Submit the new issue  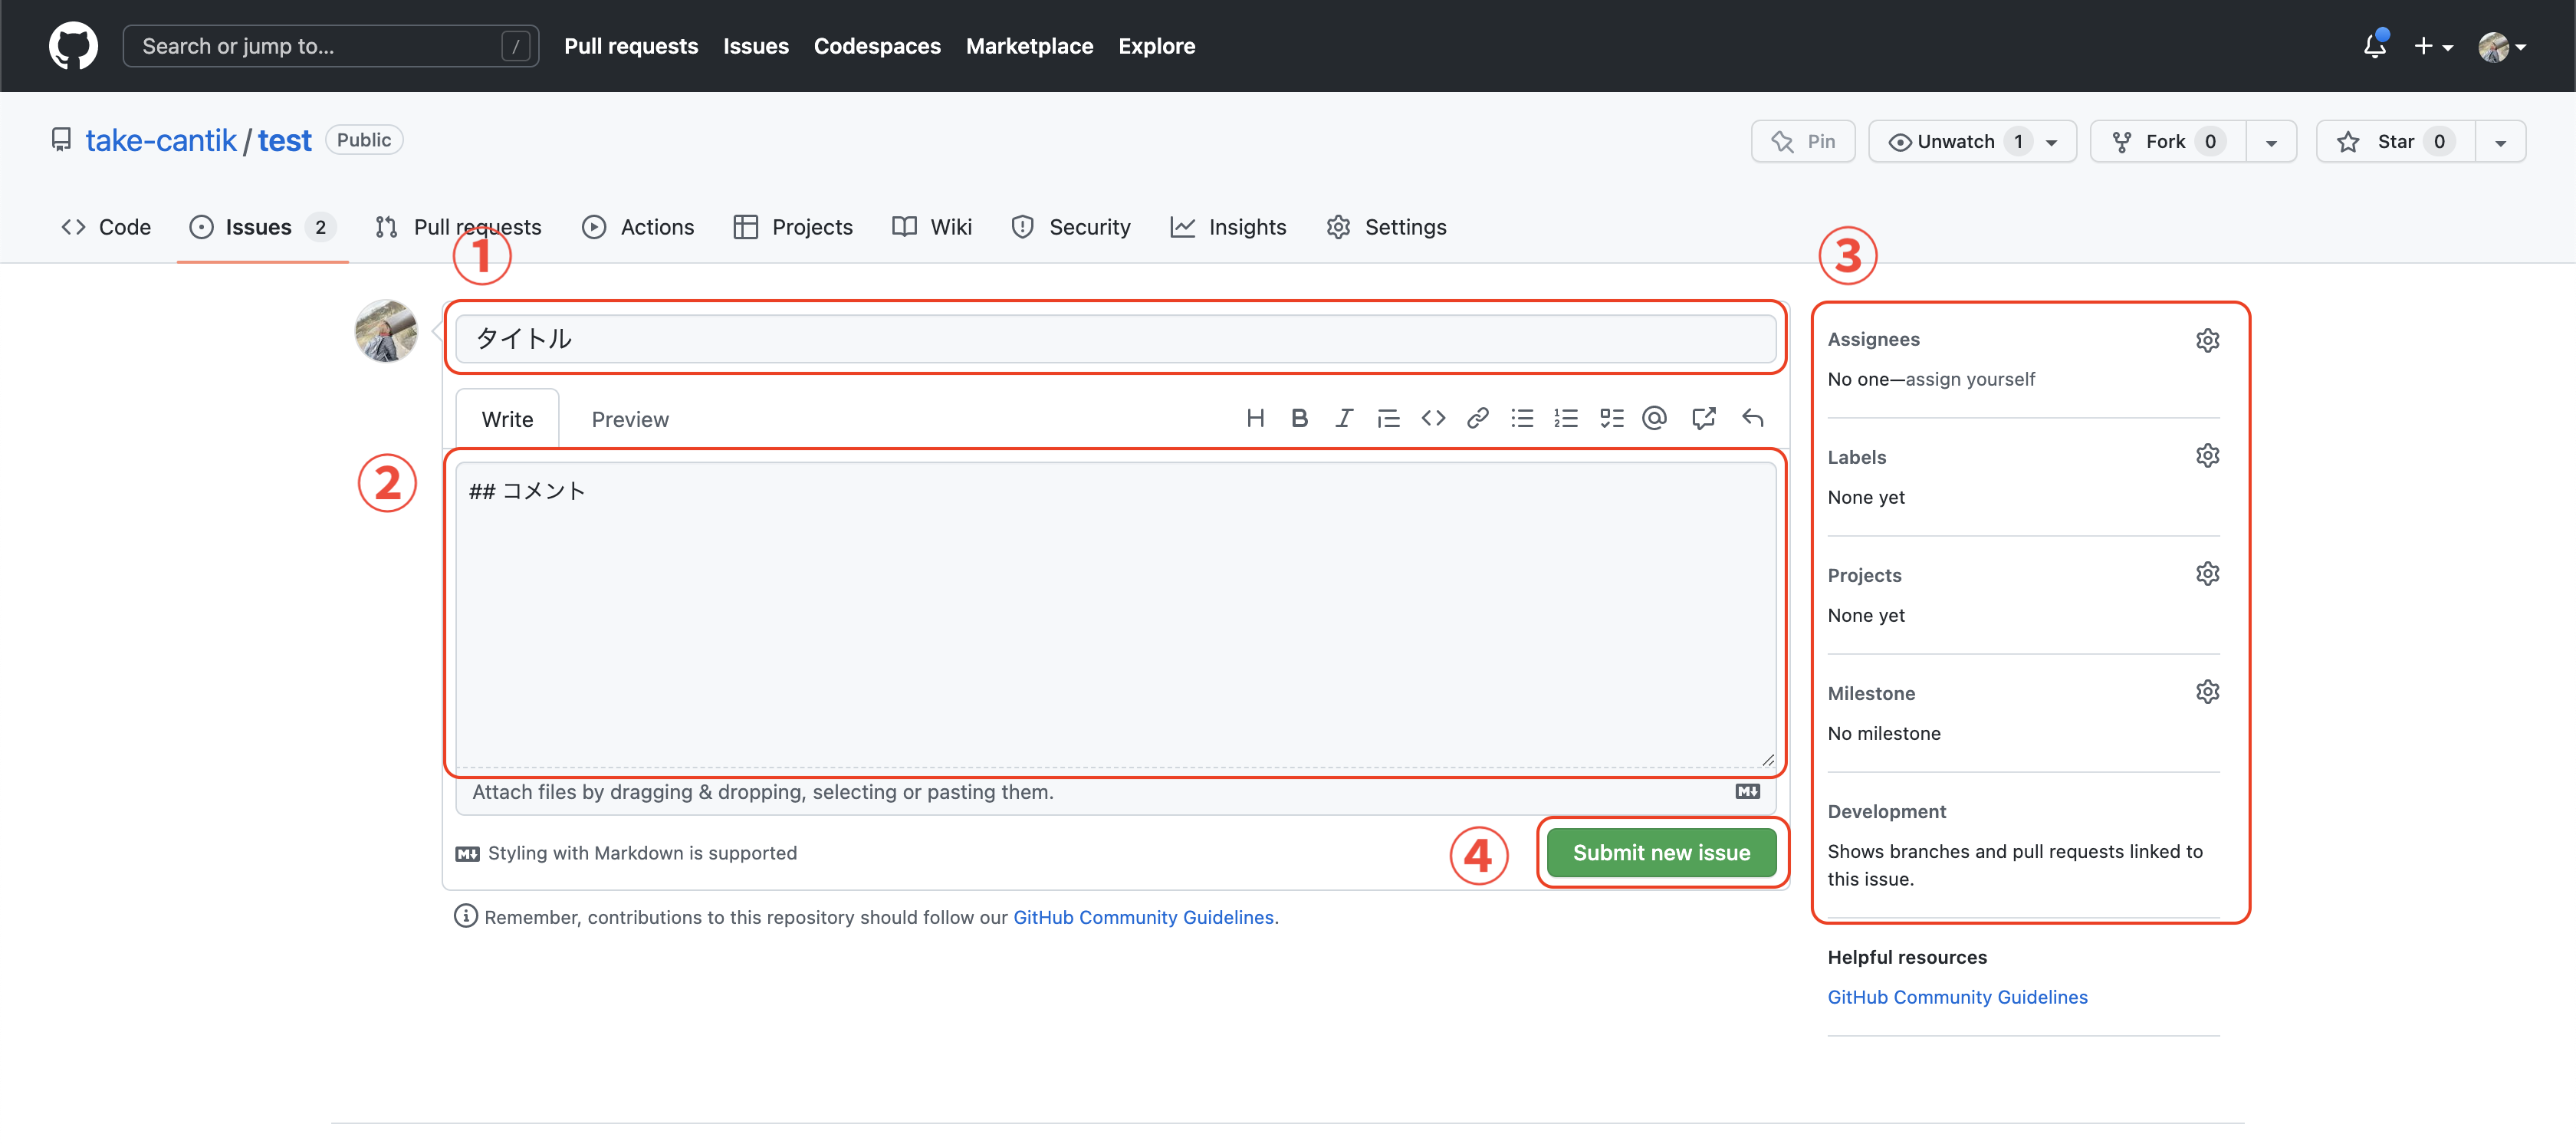(x=1661, y=852)
